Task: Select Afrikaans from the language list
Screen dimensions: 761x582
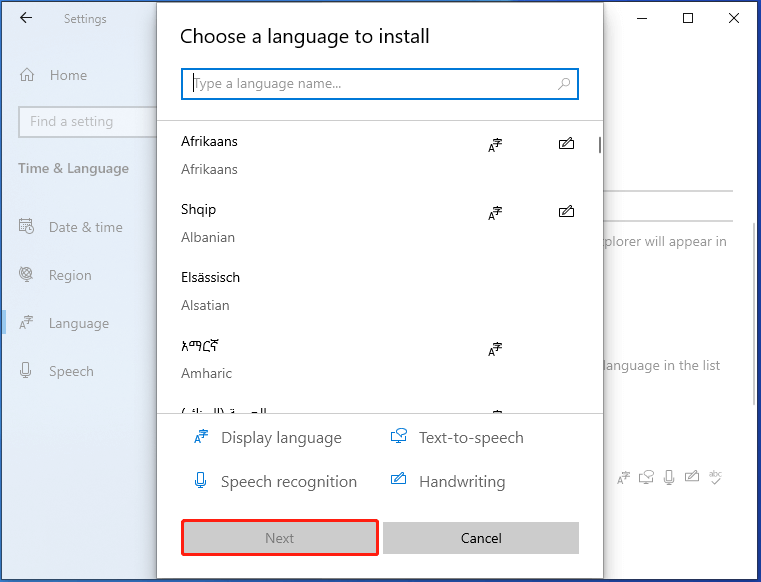Action: 380,155
